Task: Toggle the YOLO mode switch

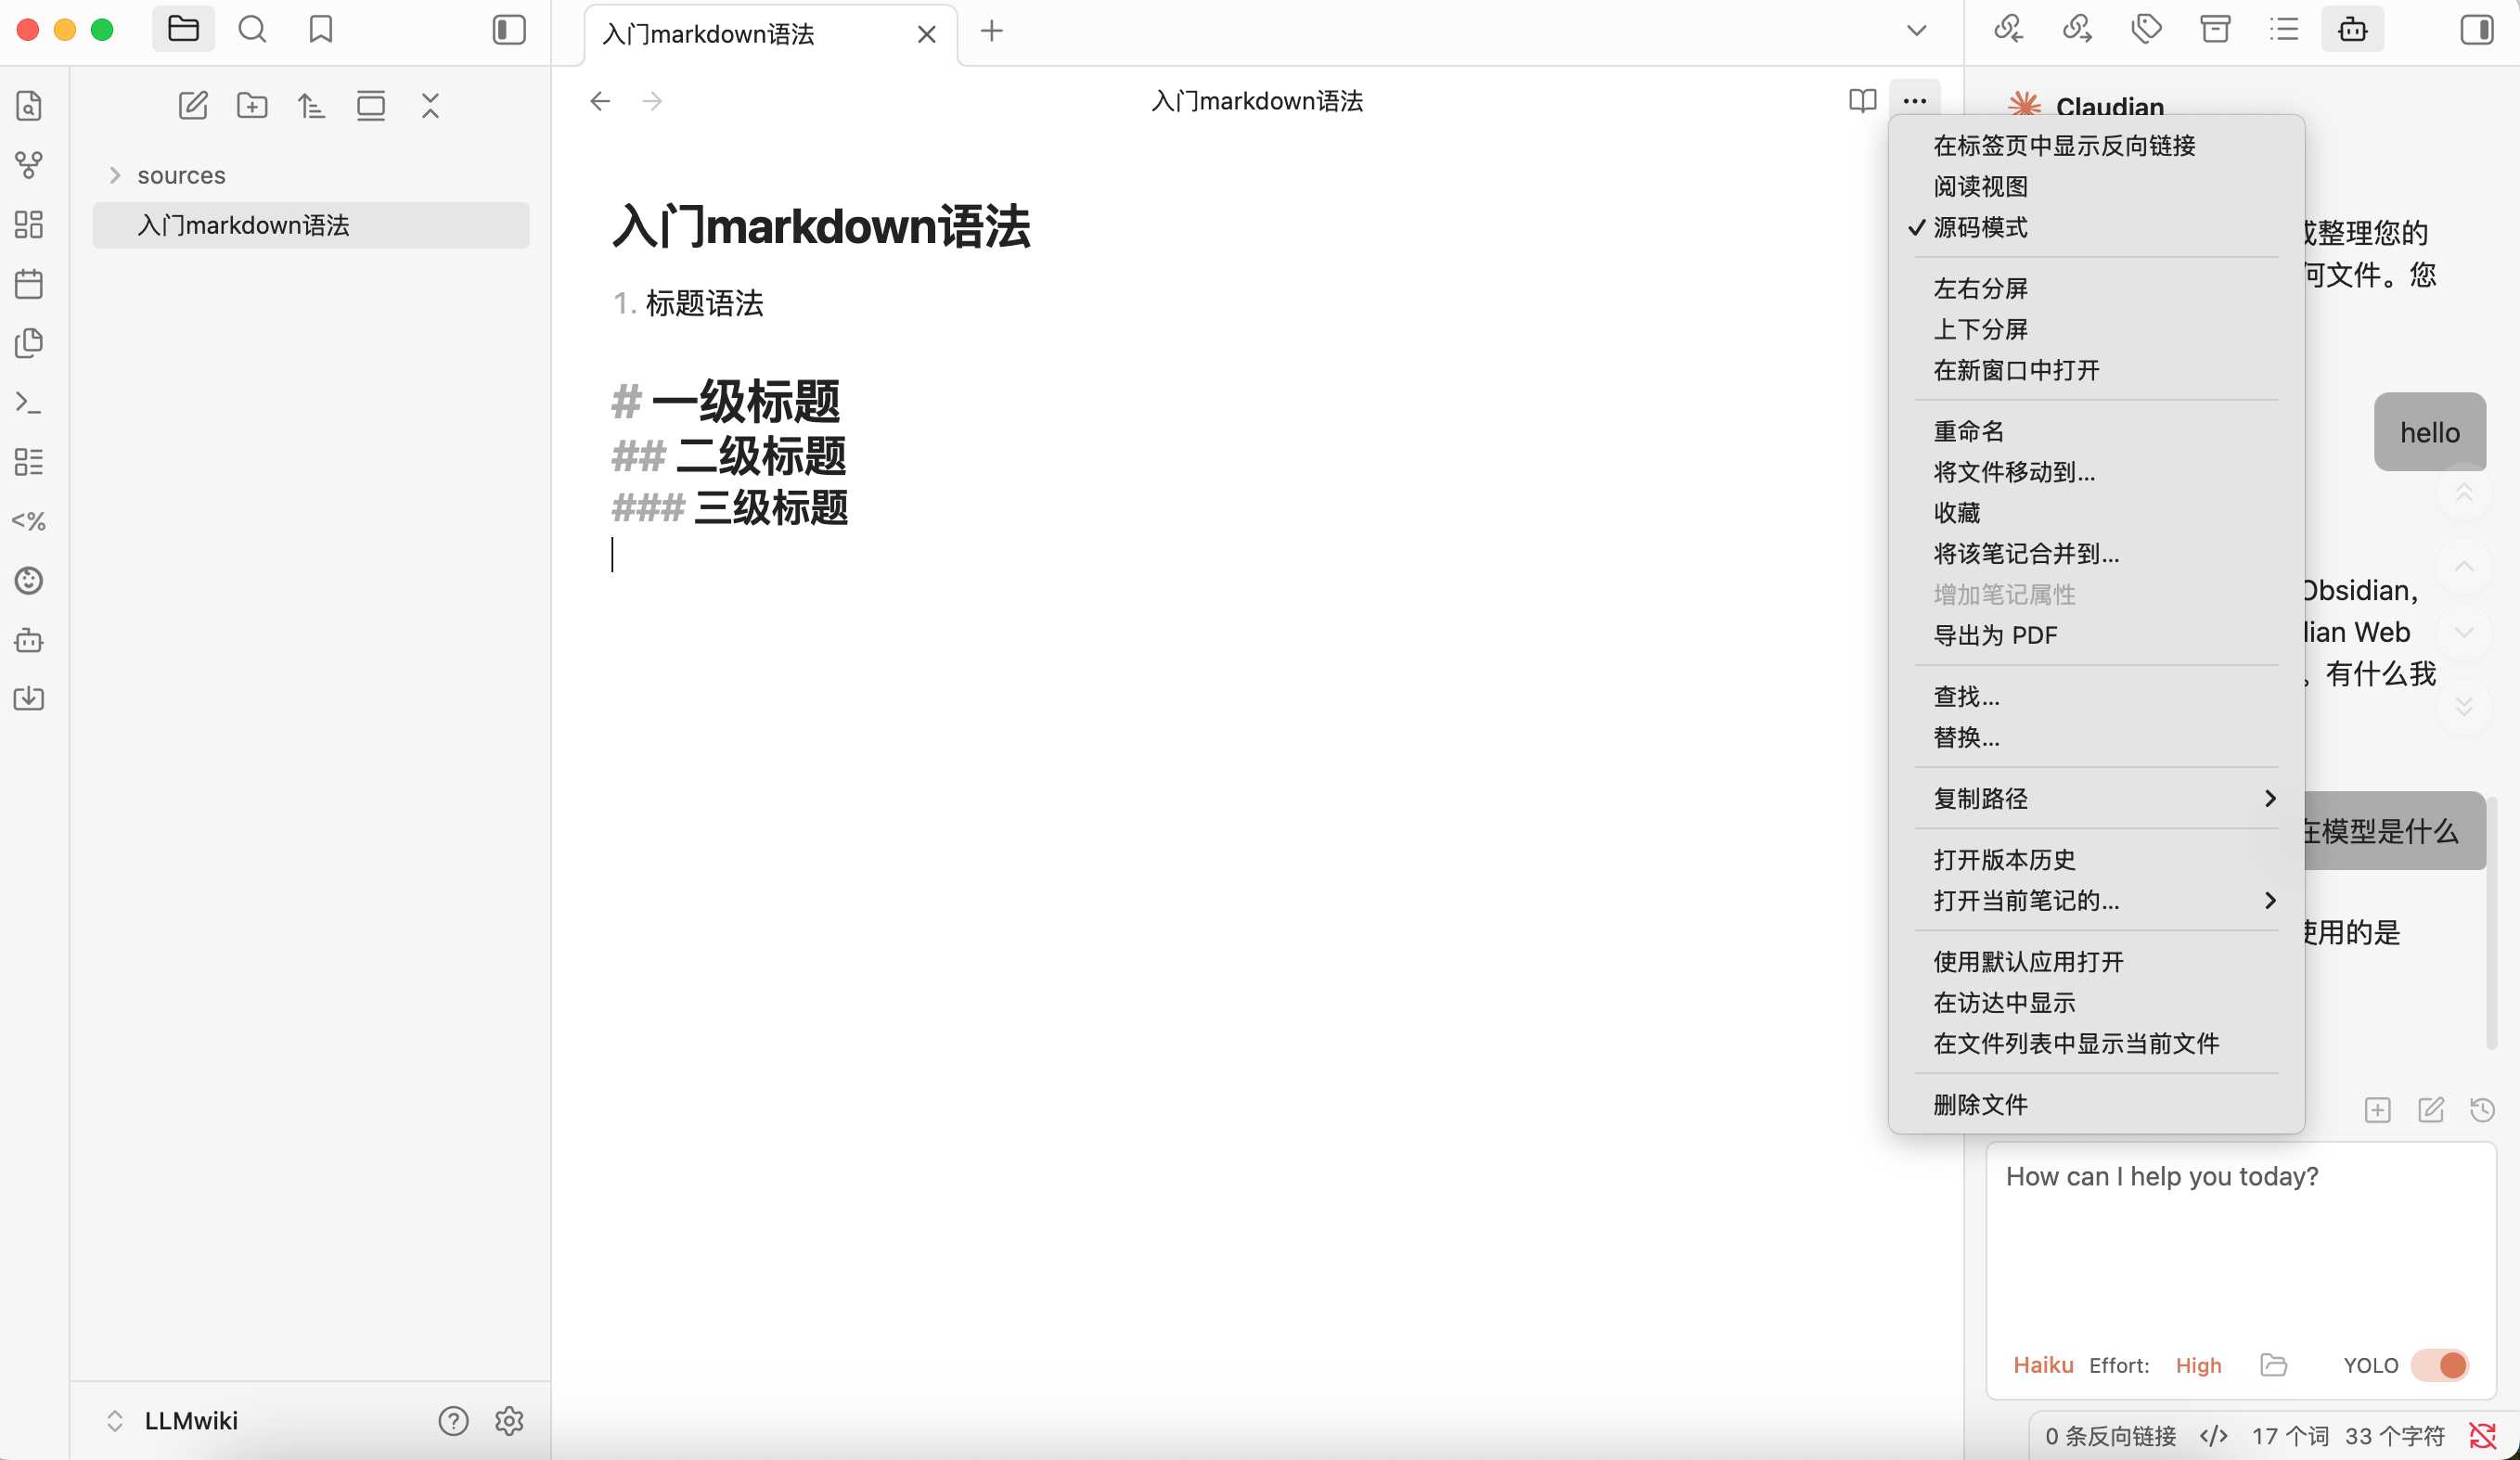Action: point(2439,1365)
